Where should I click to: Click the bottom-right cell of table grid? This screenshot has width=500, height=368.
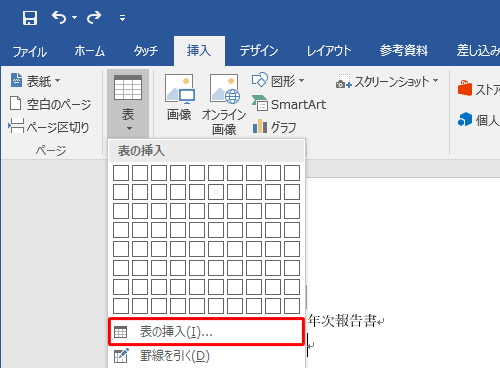coord(292,306)
